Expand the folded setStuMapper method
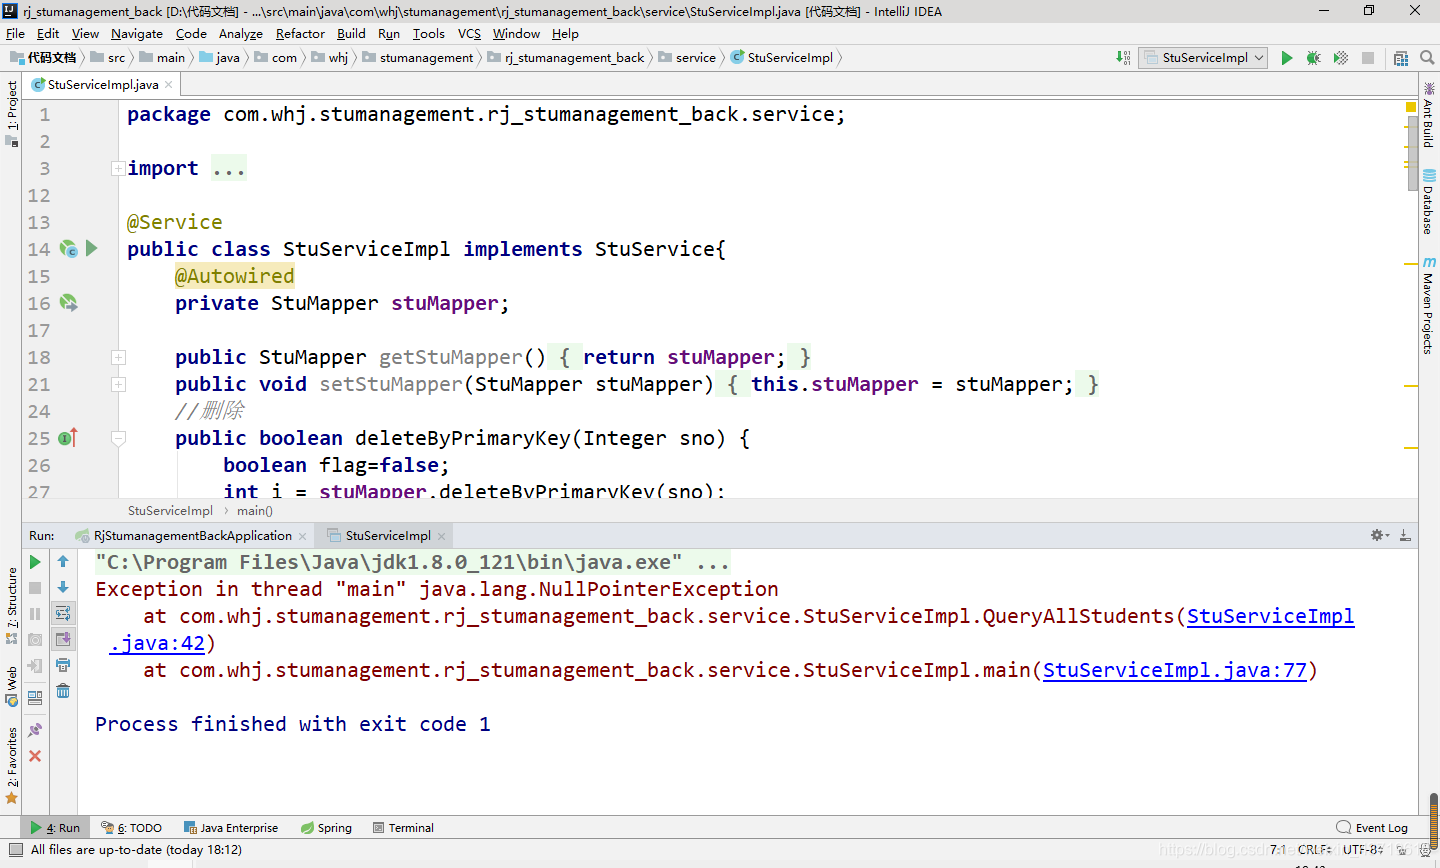This screenshot has width=1440, height=868. pyautogui.click(x=118, y=384)
